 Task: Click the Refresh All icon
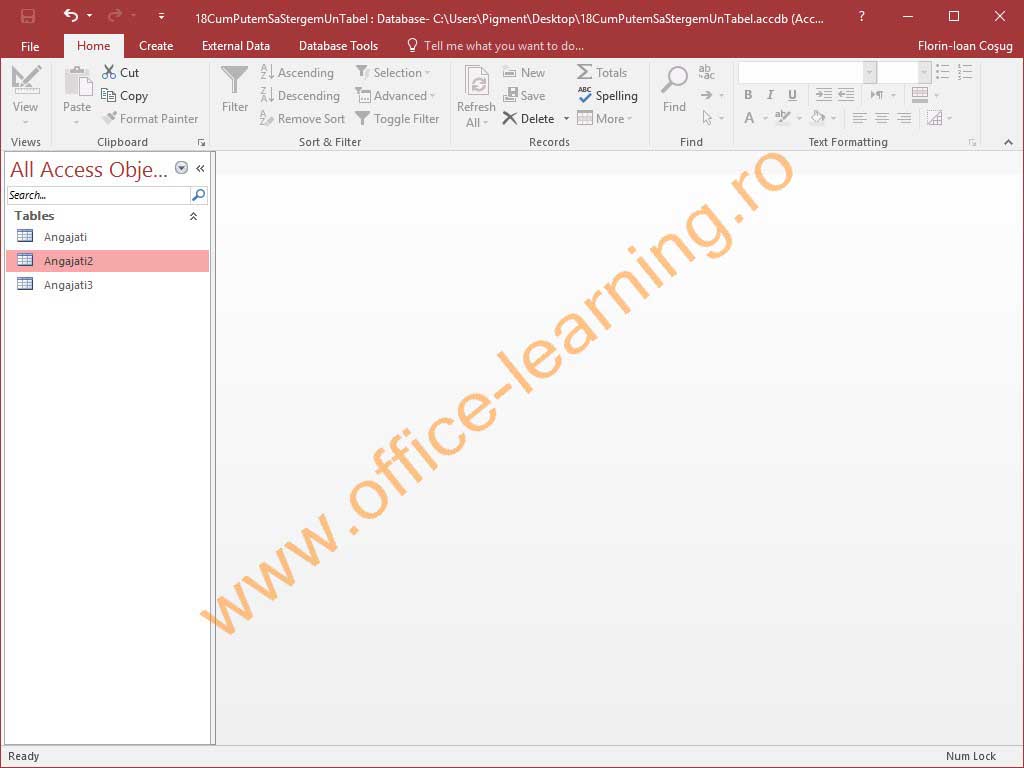tap(477, 82)
